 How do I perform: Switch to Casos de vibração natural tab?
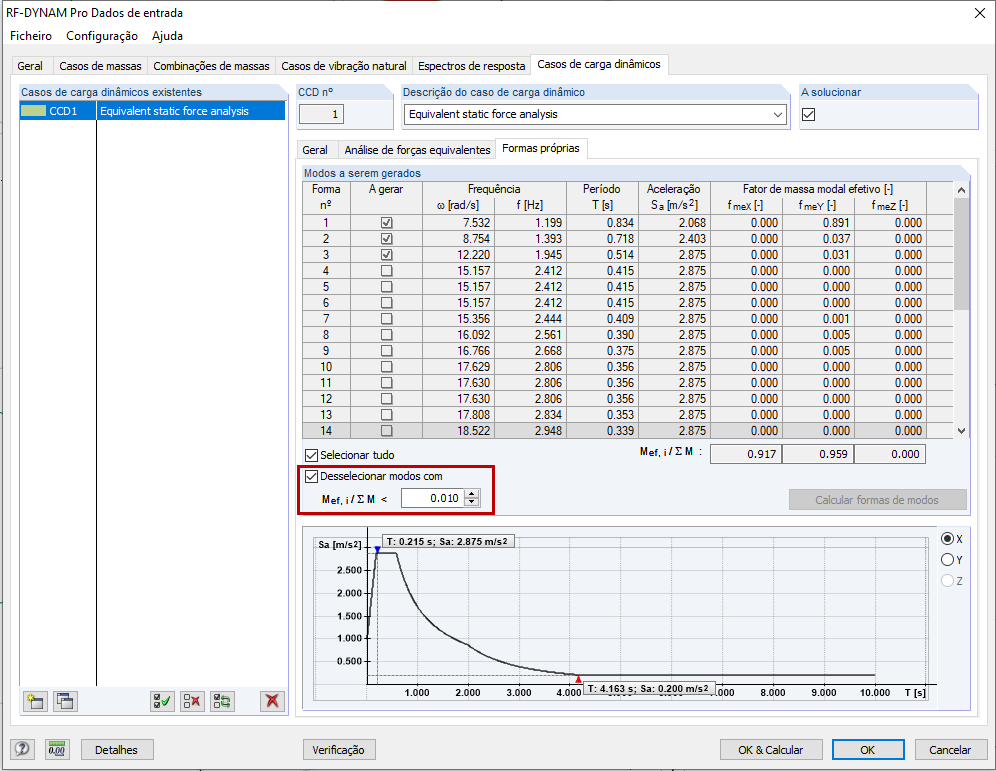344,66
